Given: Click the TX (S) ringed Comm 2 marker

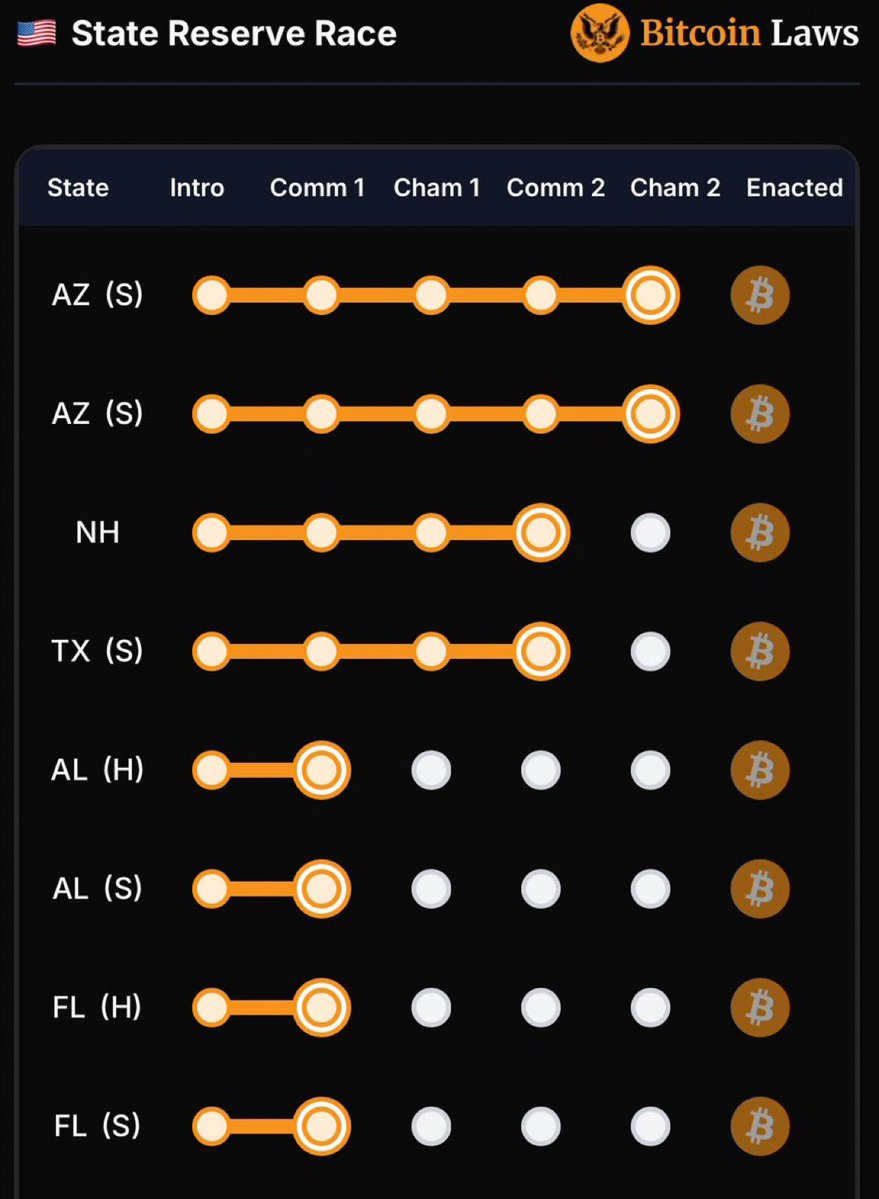Looking at the screenshot, I should point(541,651).
